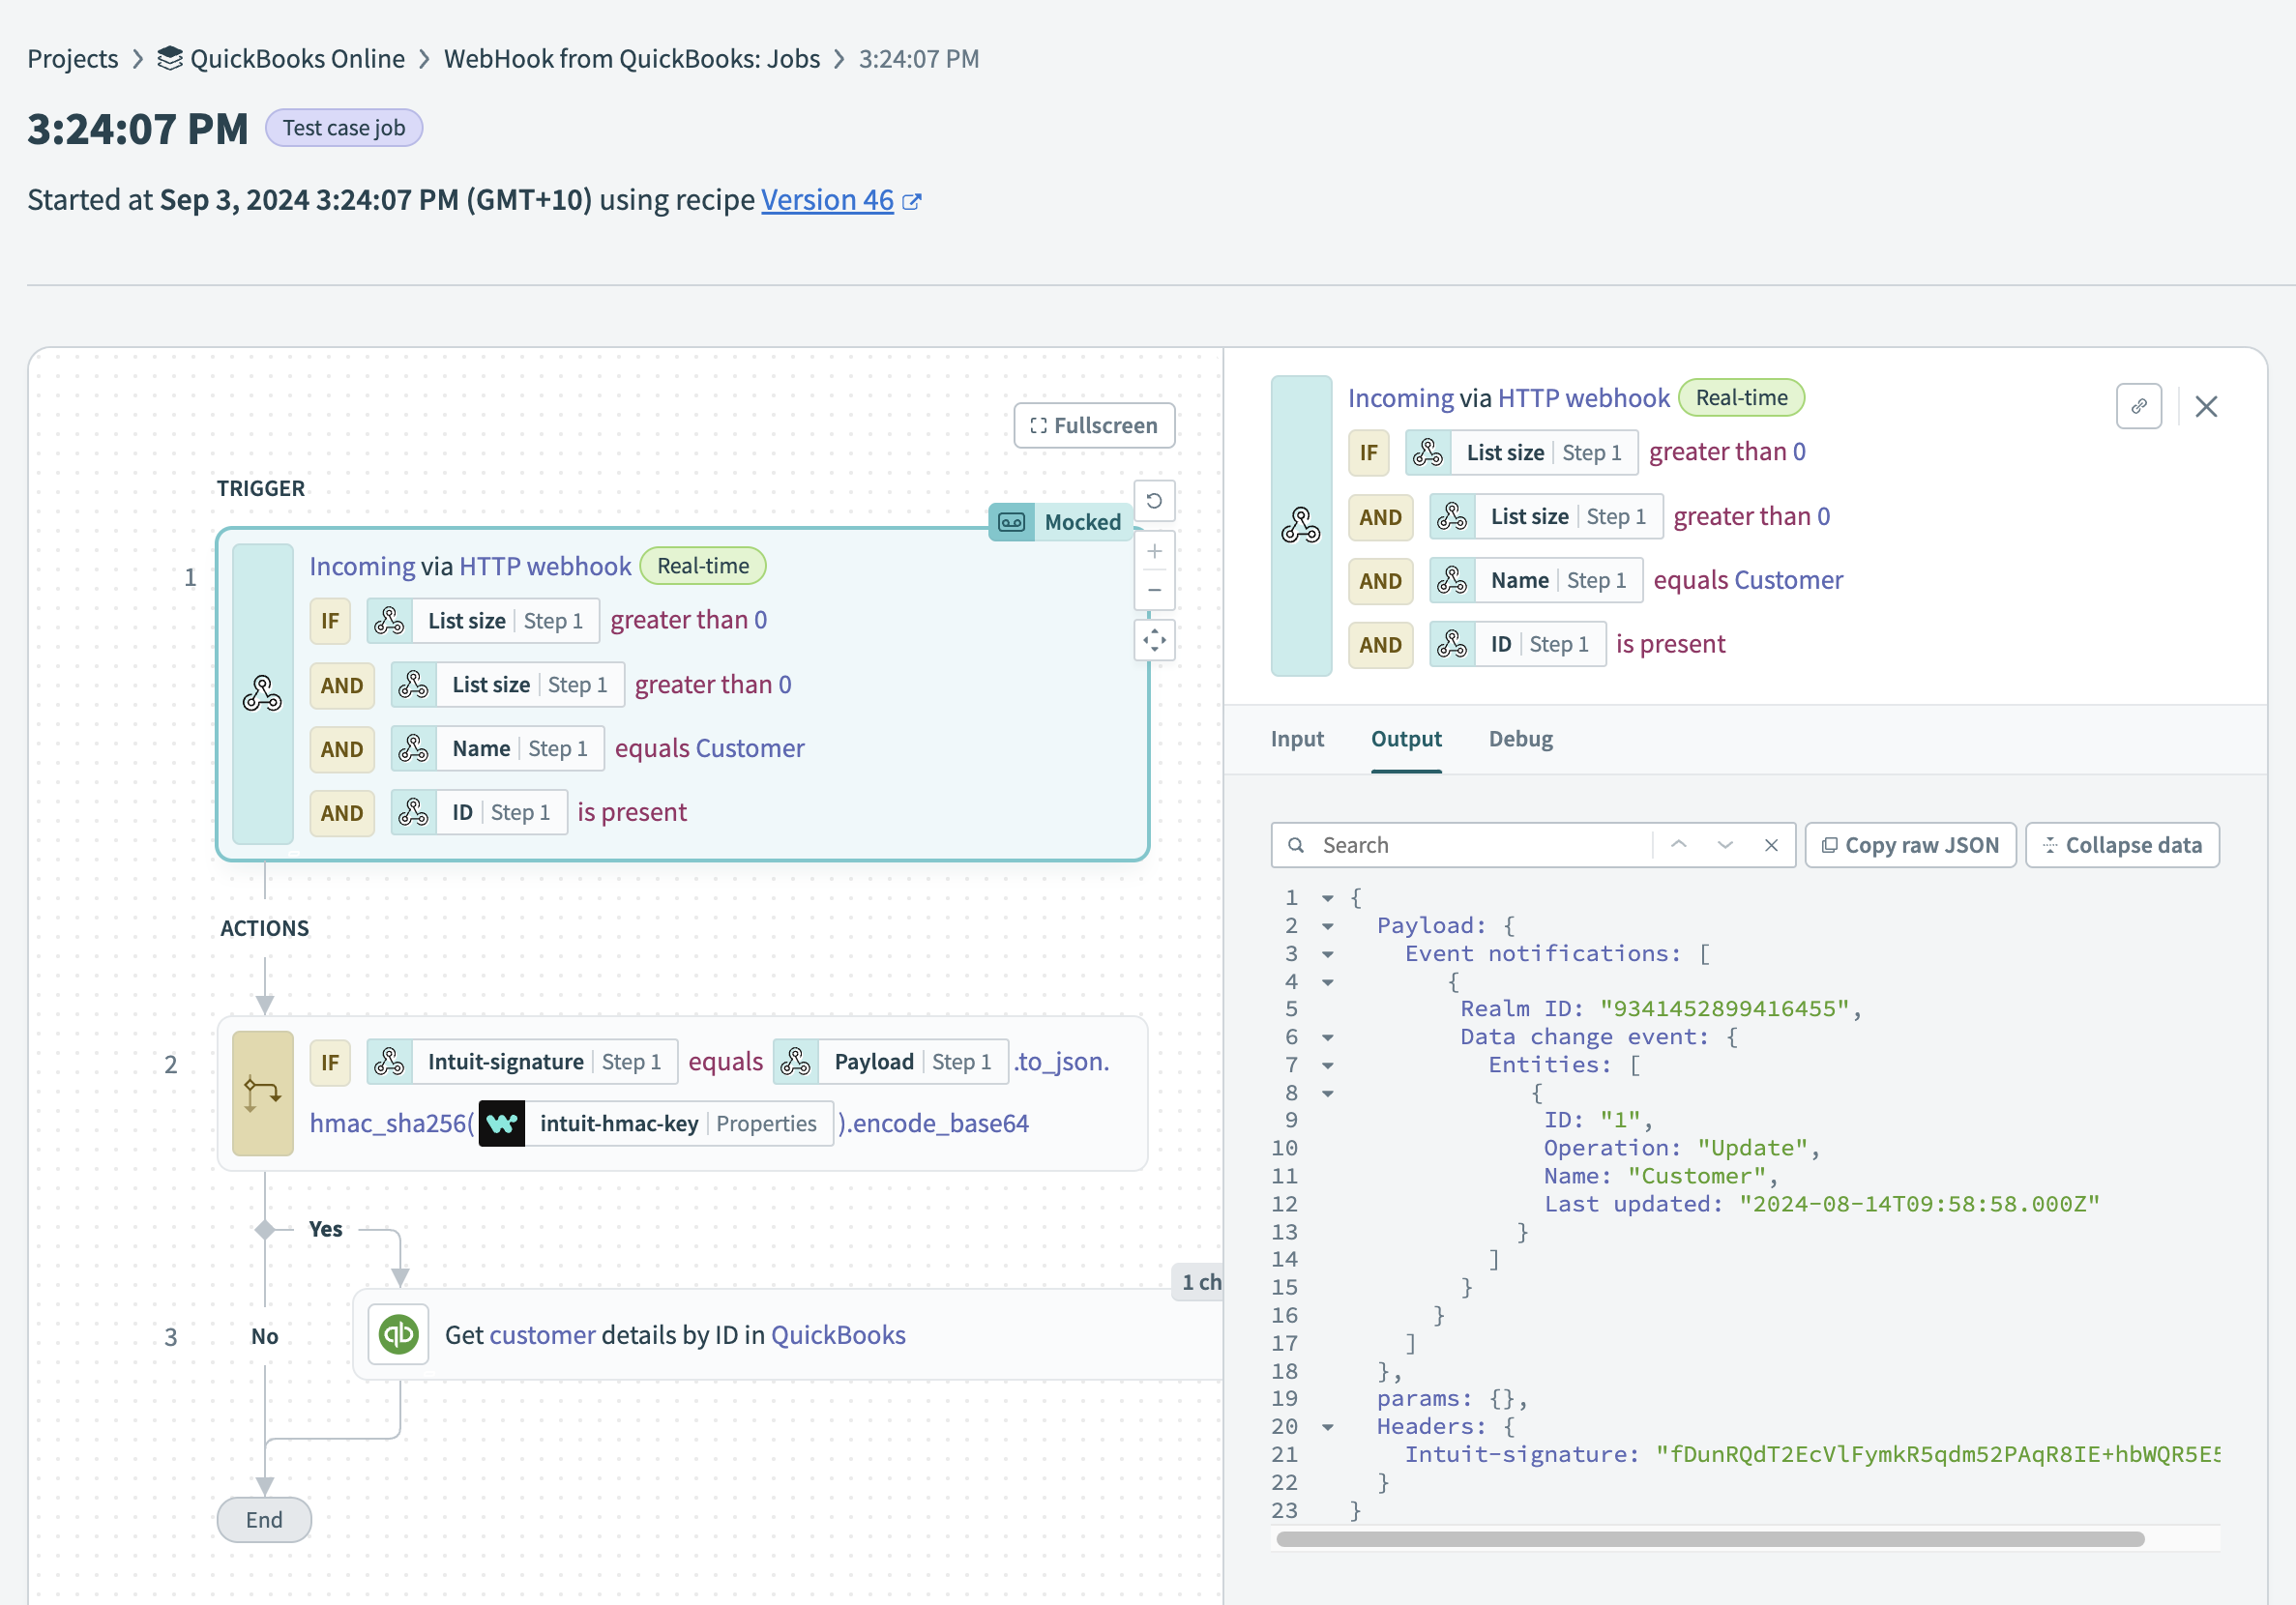Open Projects breadcrumb
The height and width of the screenshot is (1605, 2296).
point(73,58)
